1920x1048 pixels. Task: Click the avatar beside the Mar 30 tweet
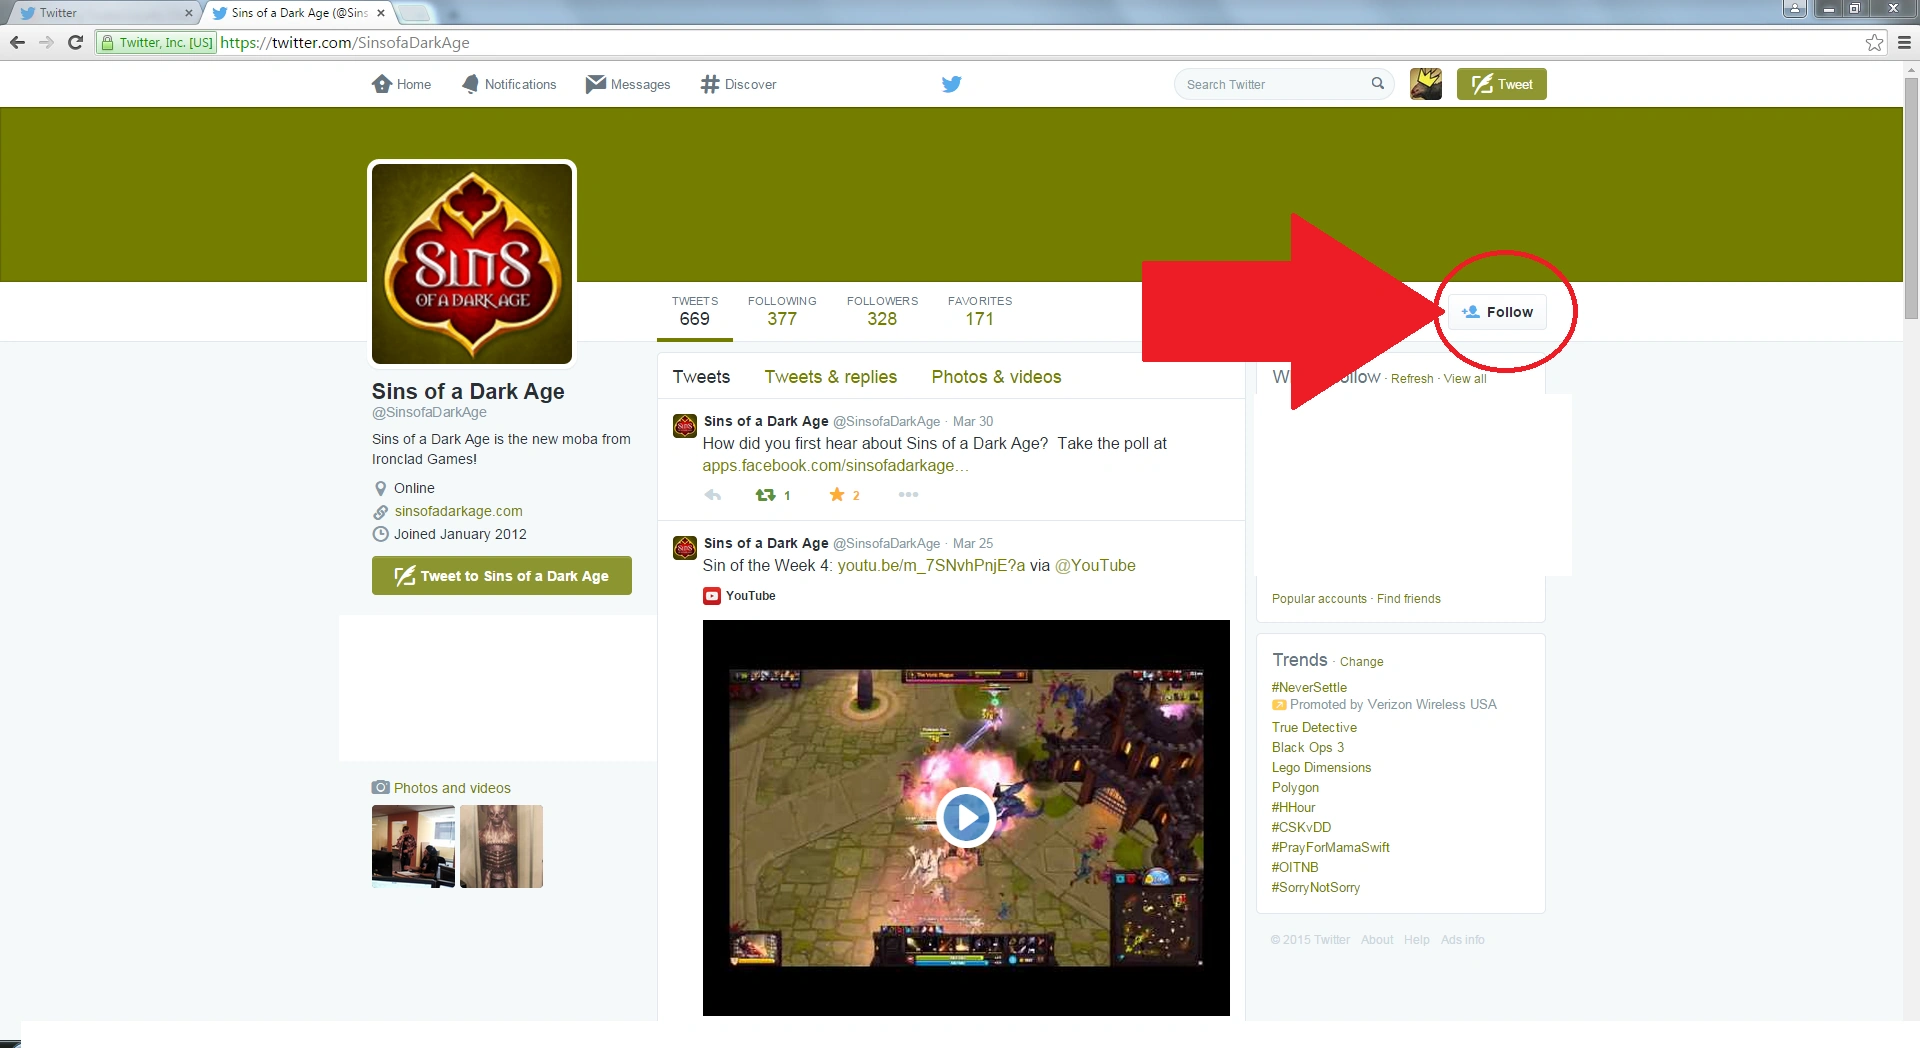tap(685, 427)
